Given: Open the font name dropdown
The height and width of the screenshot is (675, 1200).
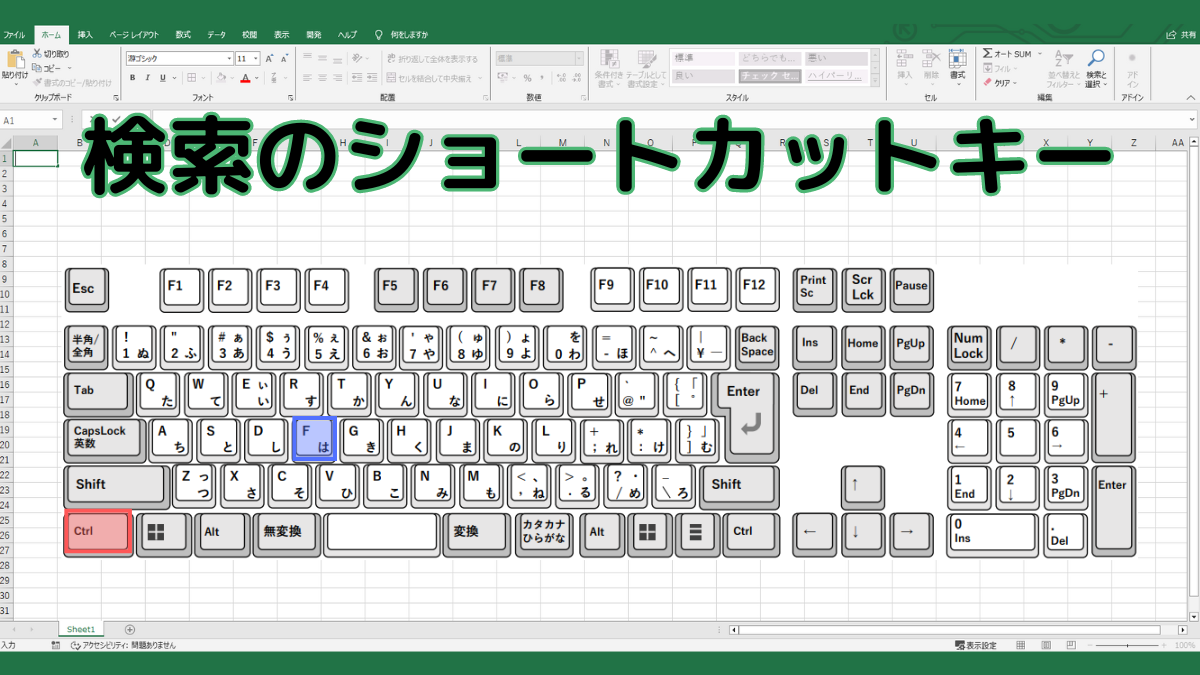Looking at the screenshot, I should click(x=229, y=57).
